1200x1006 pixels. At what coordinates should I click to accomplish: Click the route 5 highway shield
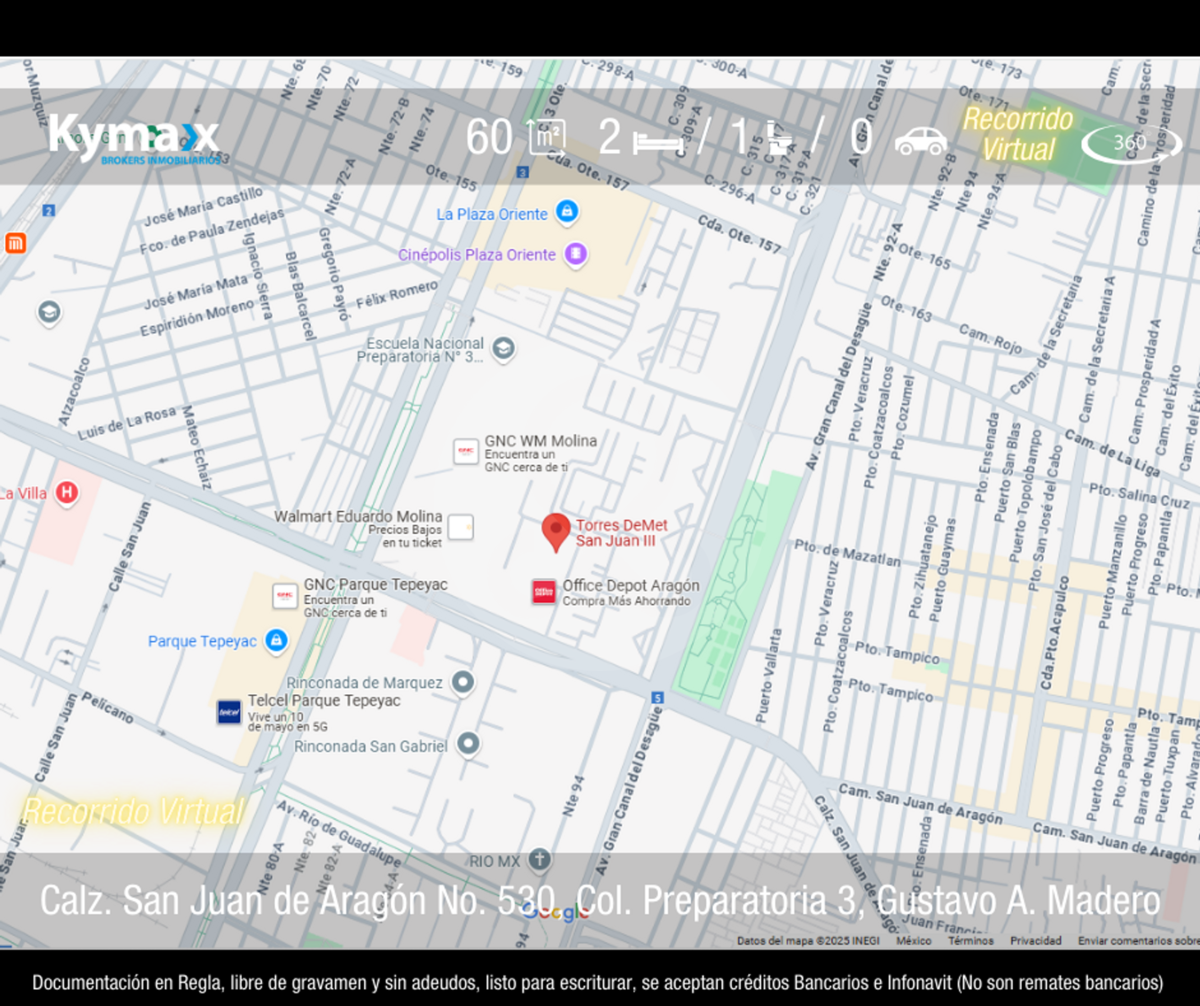(x=657, y=697)
